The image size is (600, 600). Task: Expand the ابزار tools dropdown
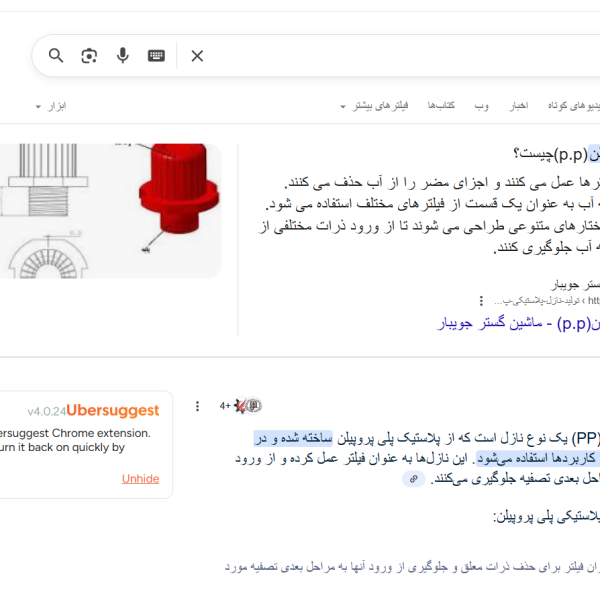coord(51,106)
